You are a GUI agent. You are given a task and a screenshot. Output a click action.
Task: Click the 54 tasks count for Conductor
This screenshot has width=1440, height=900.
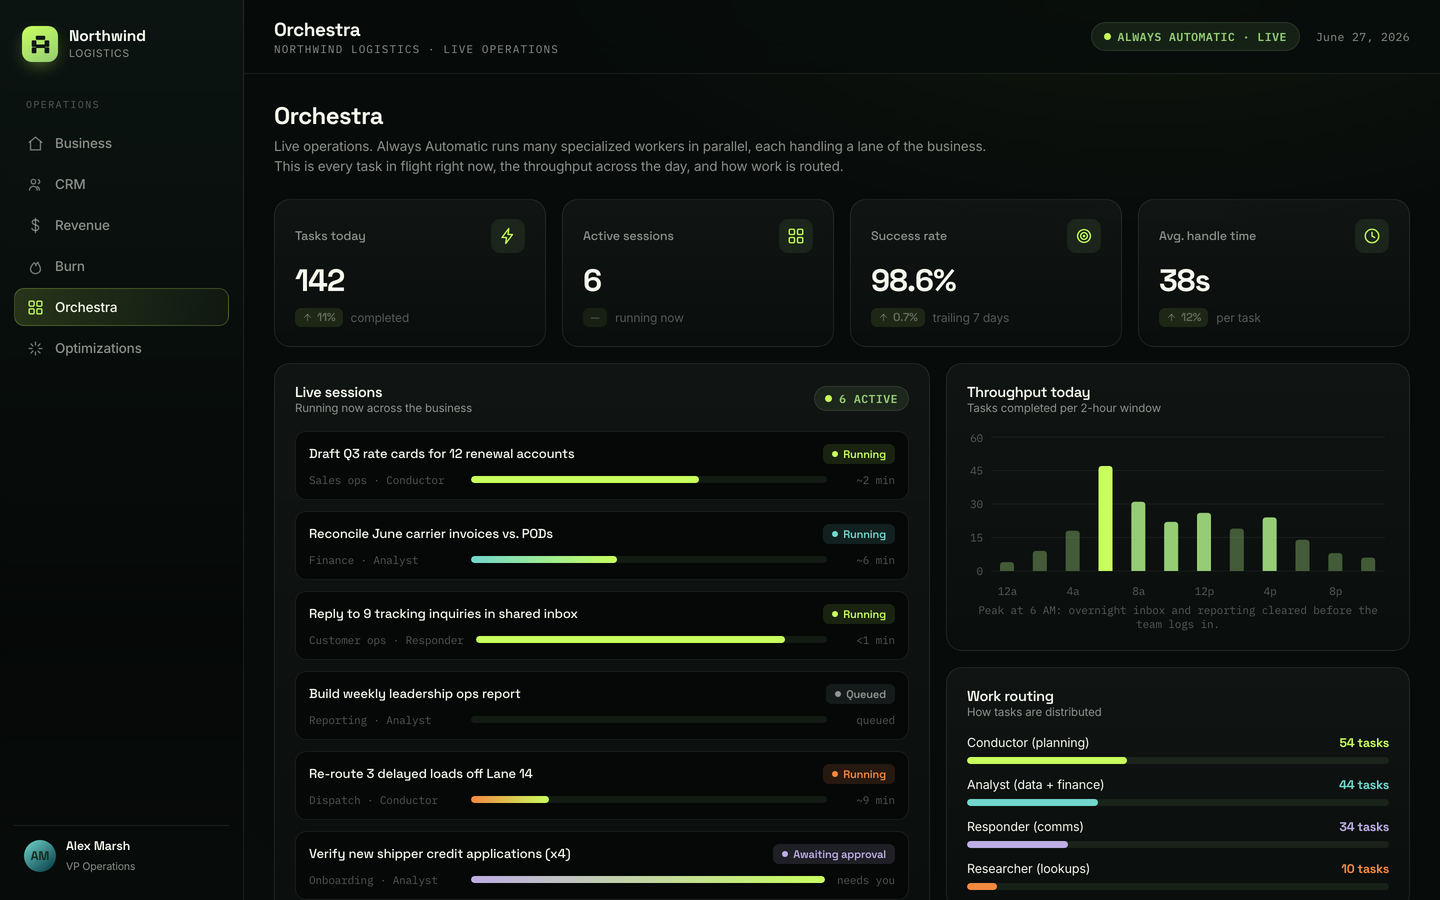tap(1364, 743)
